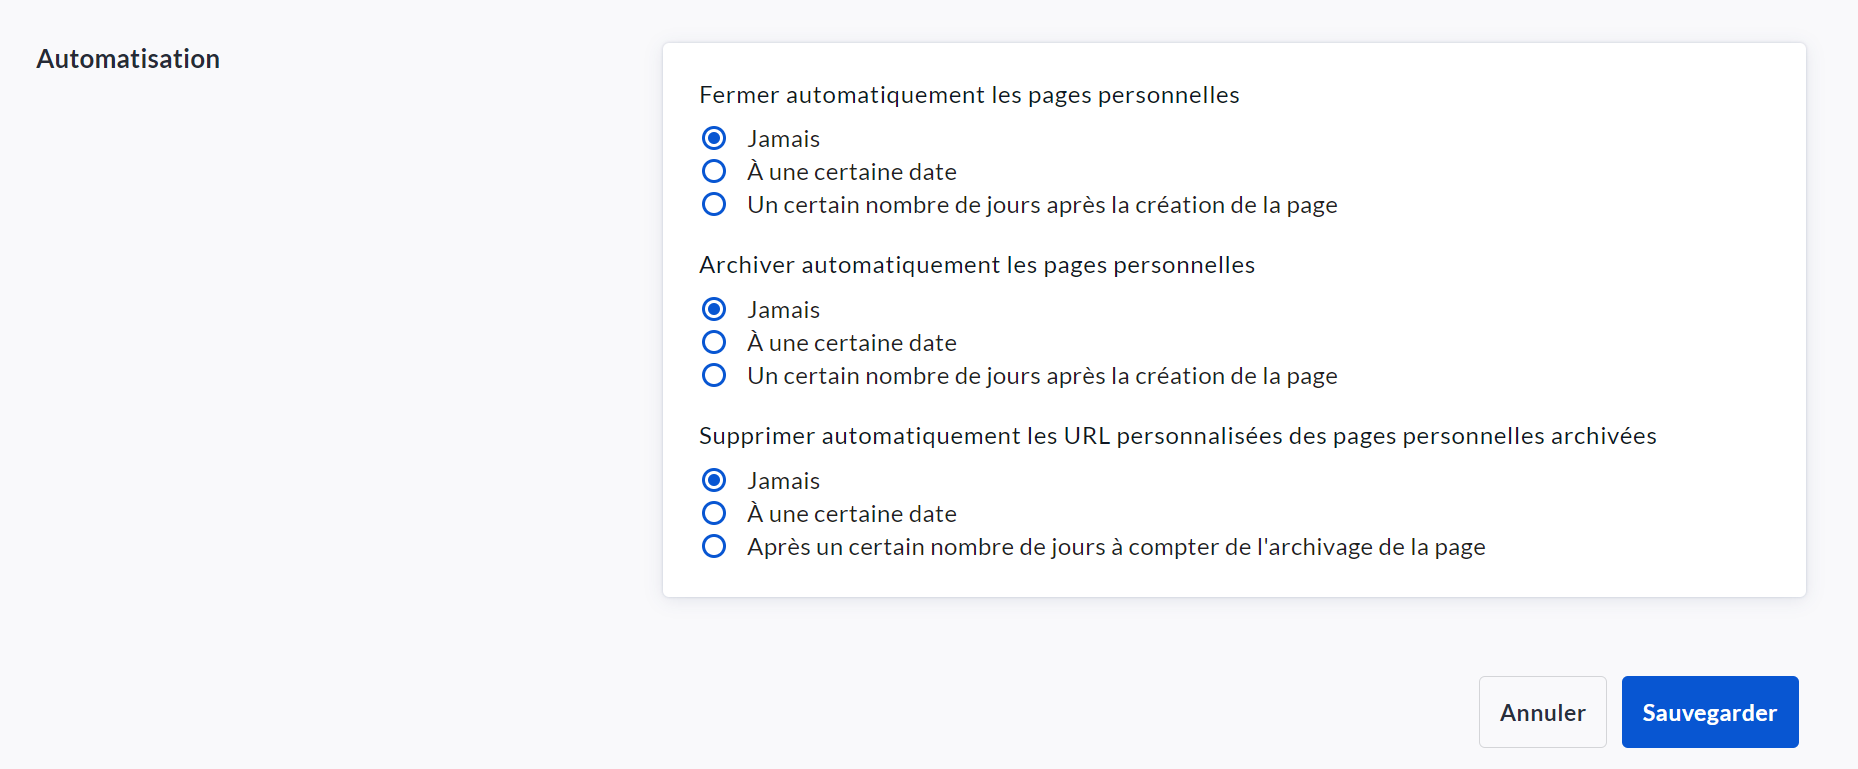The image size is (1858, 769).
Task: Select days-after-creation radio under Fermer automatiquement
Action: click(714, 204)
